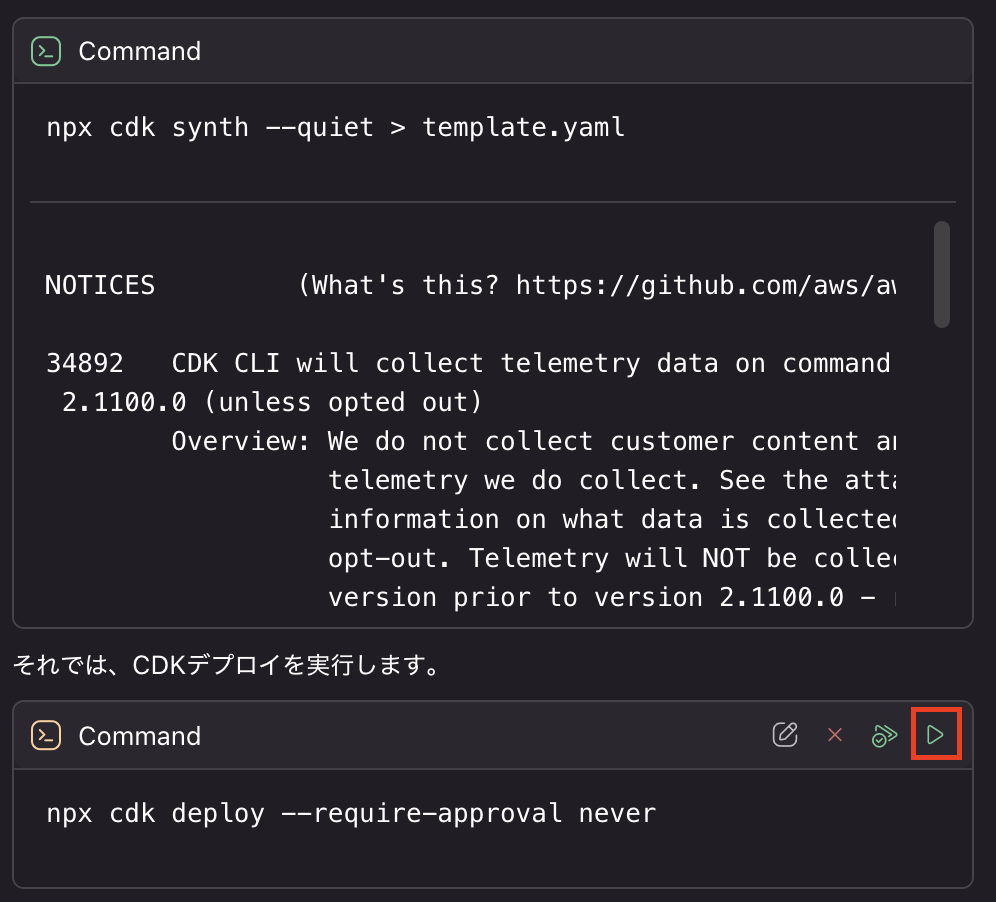Image resolution: width=996 pixels, height=902 pixels.
Task: Click '2.1100.0 (unless opted out)' line
Action: pos(272,402)
